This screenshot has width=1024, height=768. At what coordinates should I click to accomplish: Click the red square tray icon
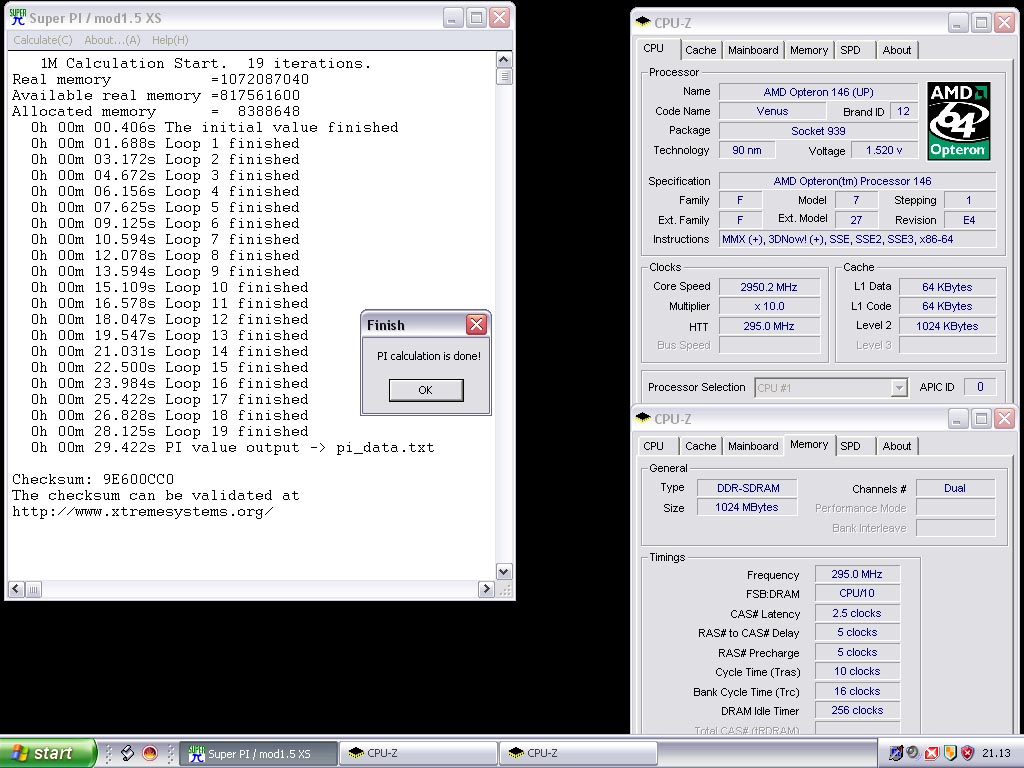(932, 753)
